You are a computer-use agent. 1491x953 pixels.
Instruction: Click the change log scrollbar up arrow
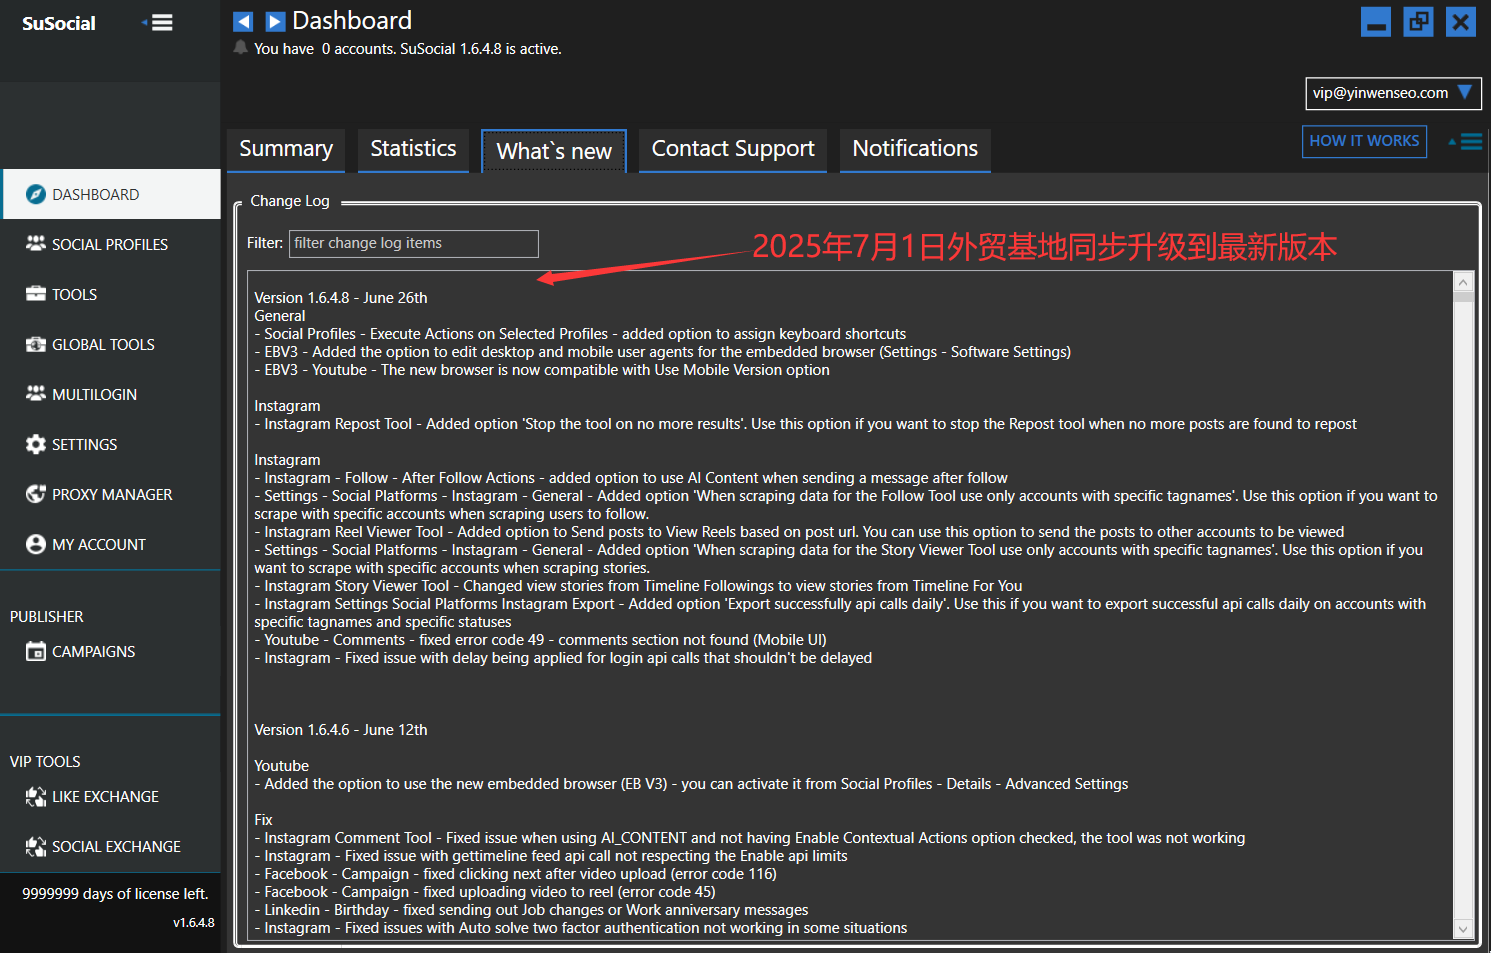(x=1463, y=282)
